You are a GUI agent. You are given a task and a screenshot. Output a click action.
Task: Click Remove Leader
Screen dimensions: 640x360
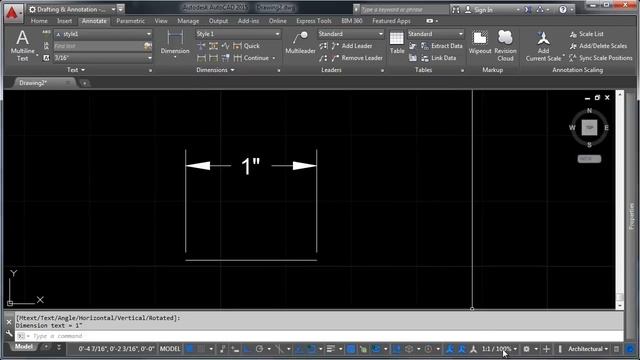click(x=357, y=58)
